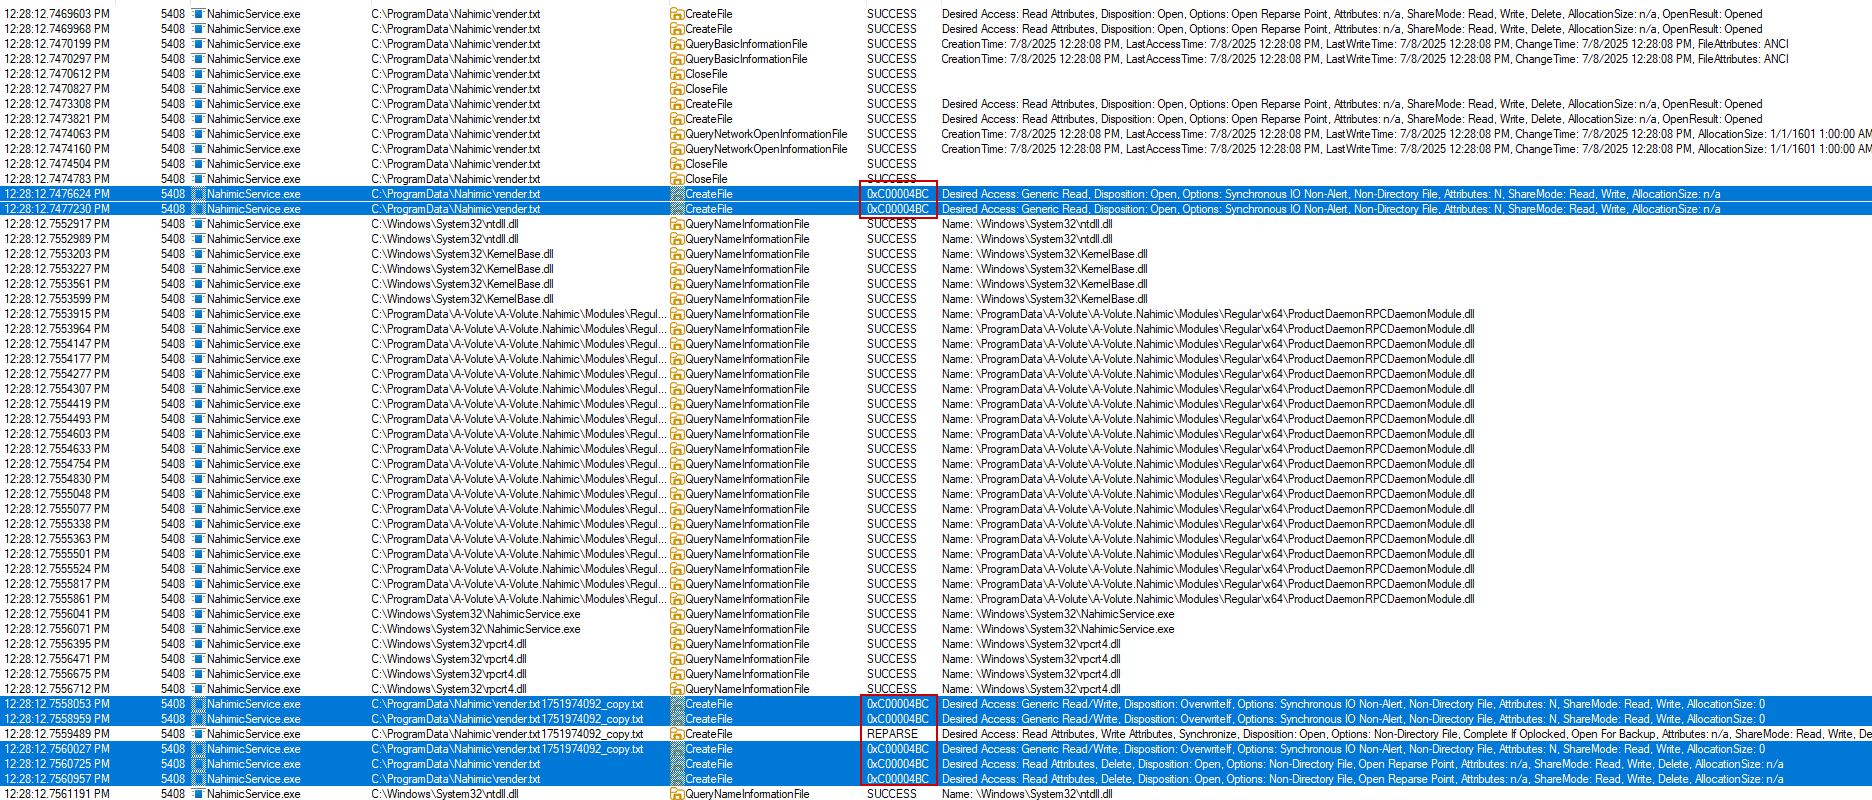Click the QueryBasicInformationFile icon at 12:28:12.7470199

[x=677, y=44]
